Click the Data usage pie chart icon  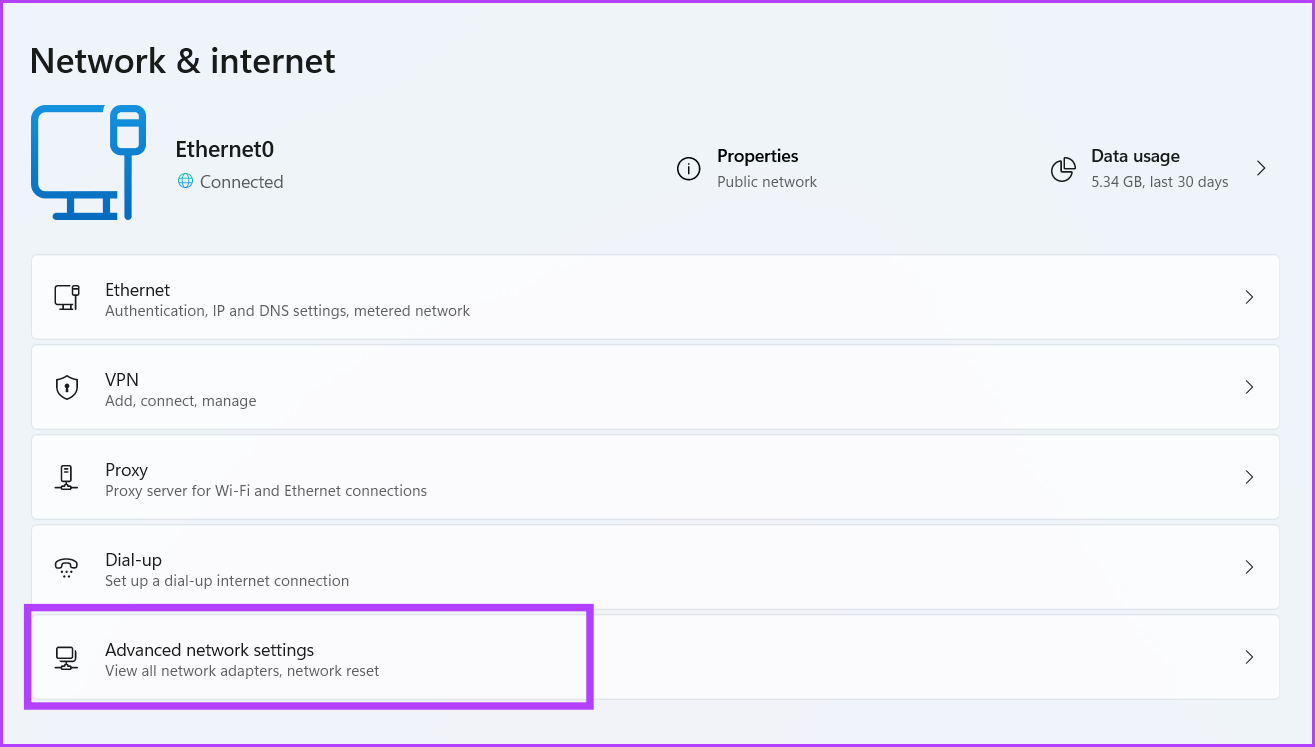point(1063,169)
